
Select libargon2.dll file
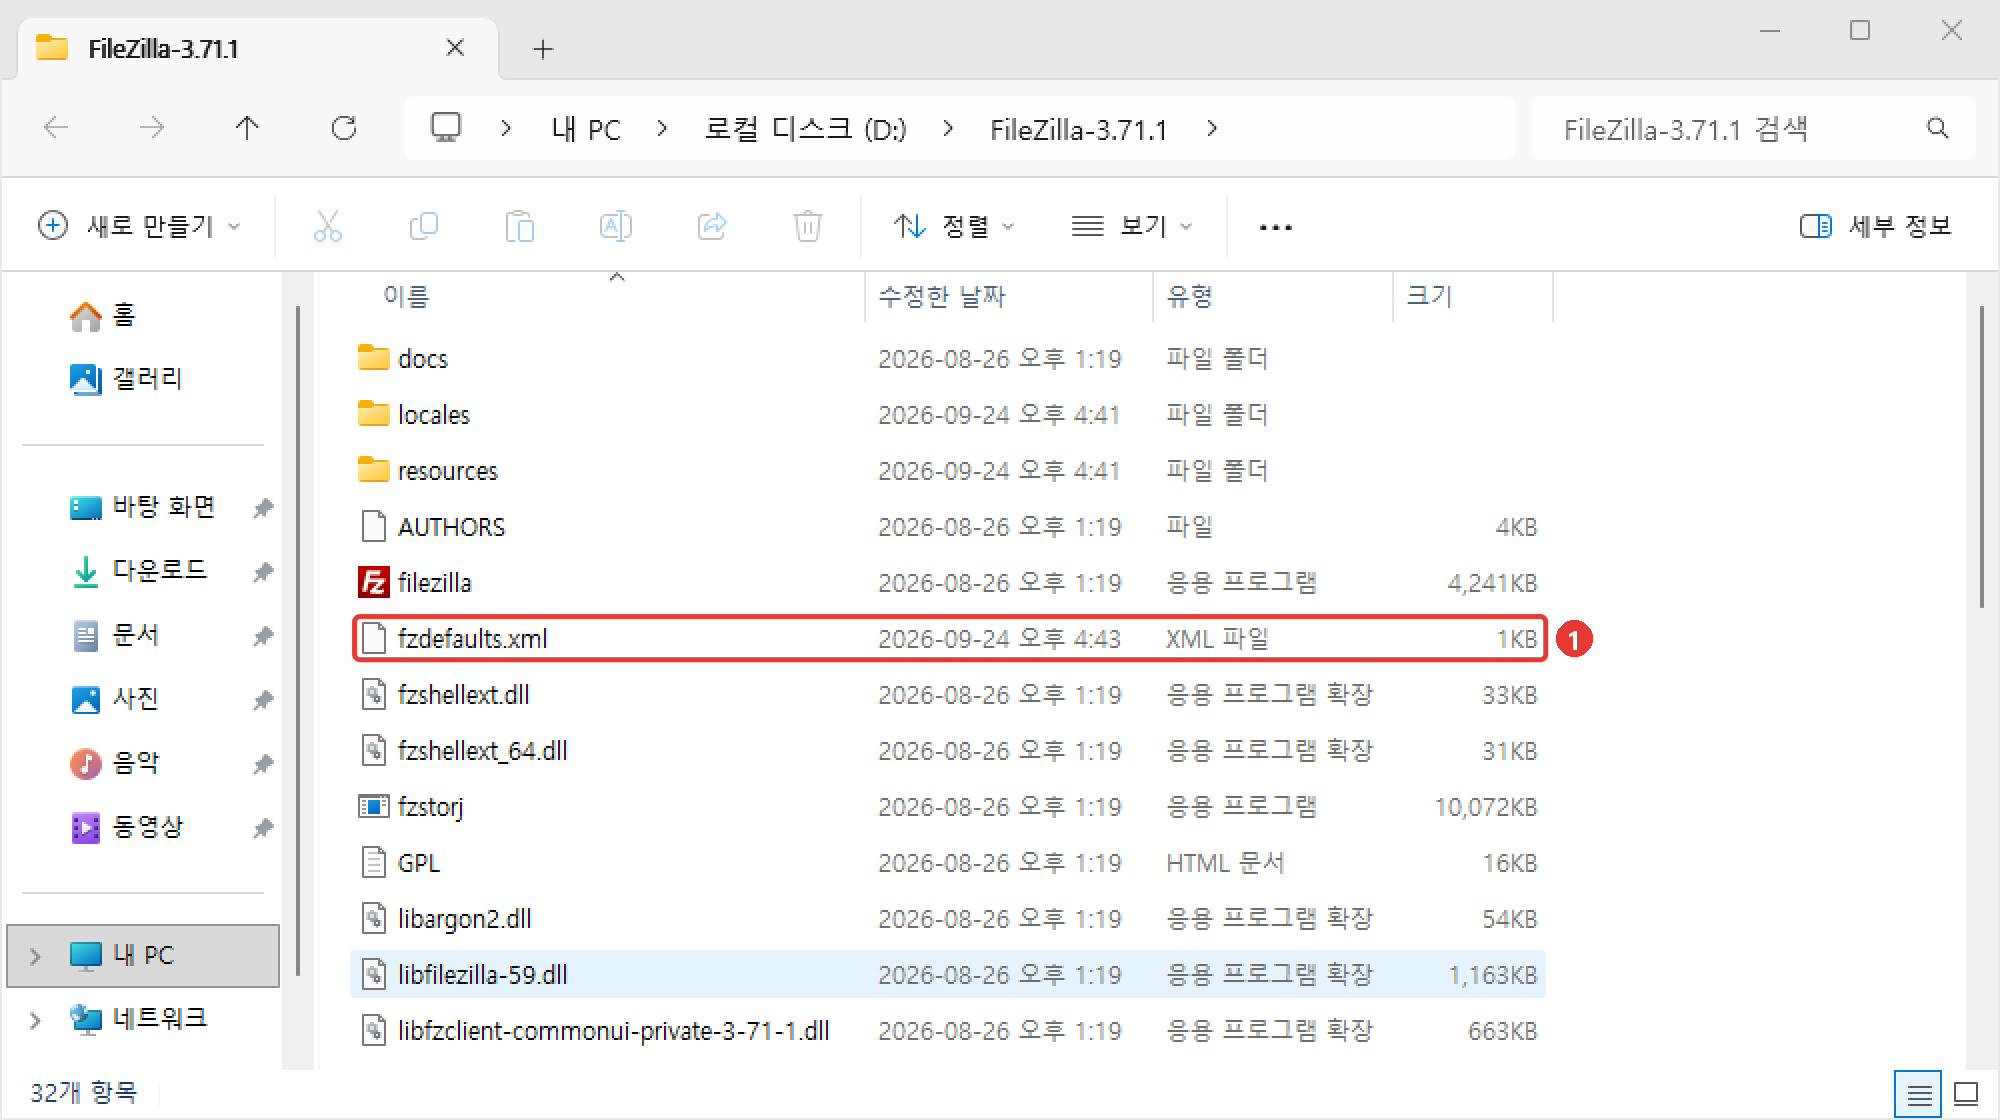point(948,918)
